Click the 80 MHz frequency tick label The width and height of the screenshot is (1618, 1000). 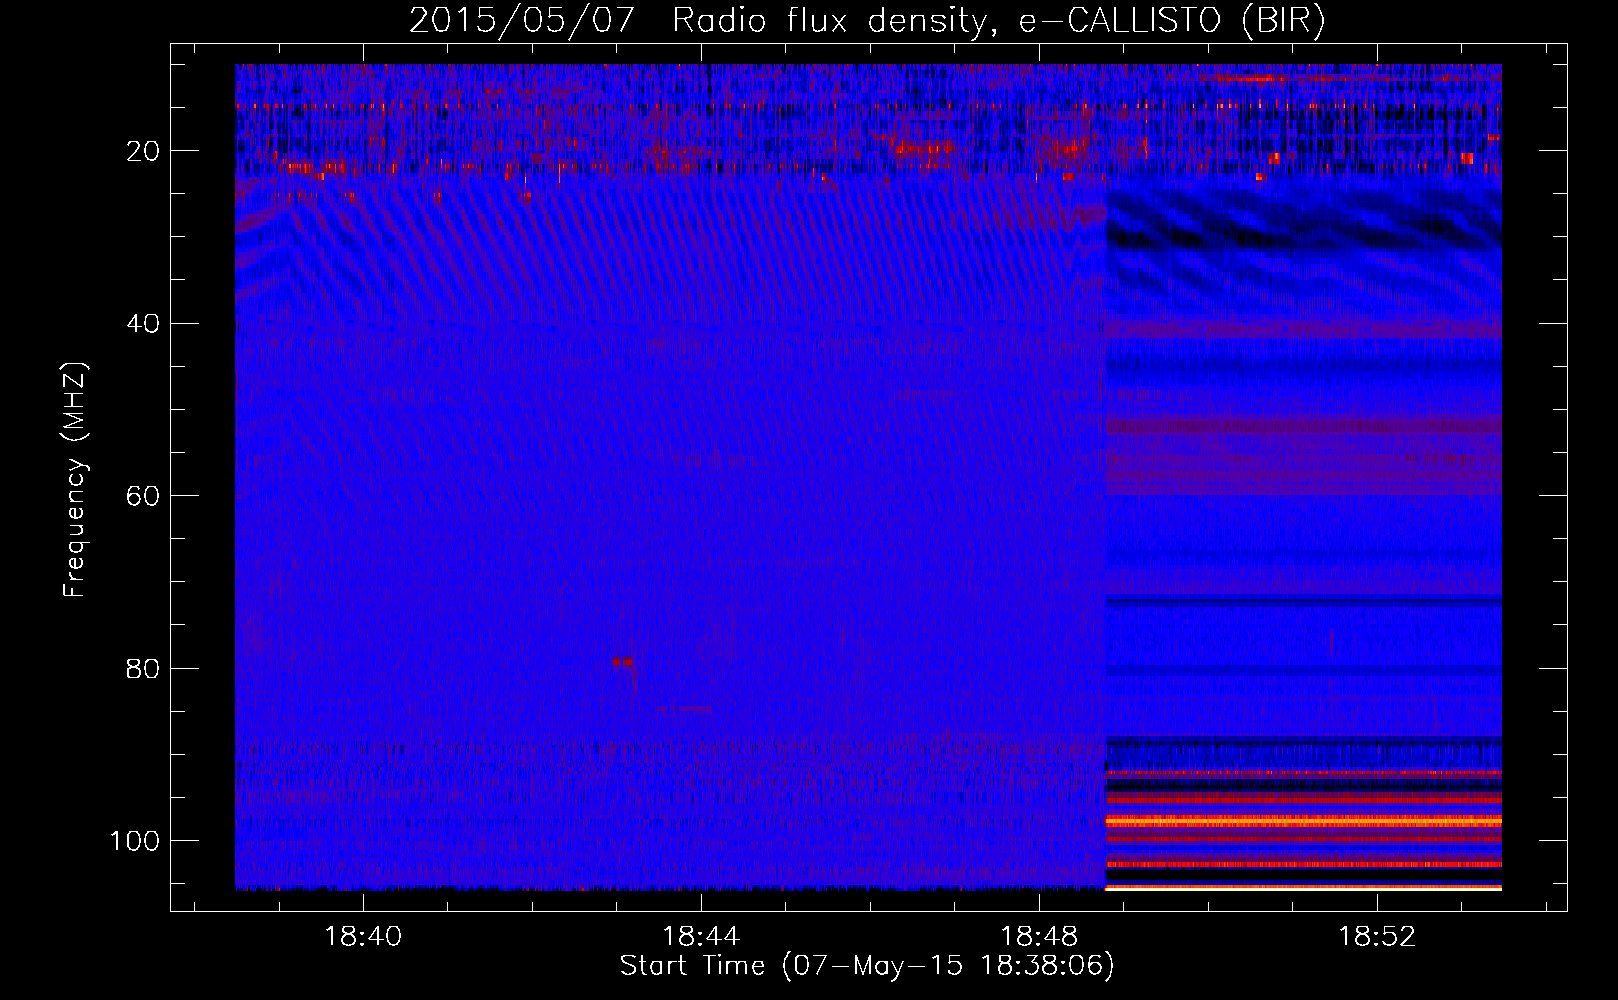tap(143, 668)
